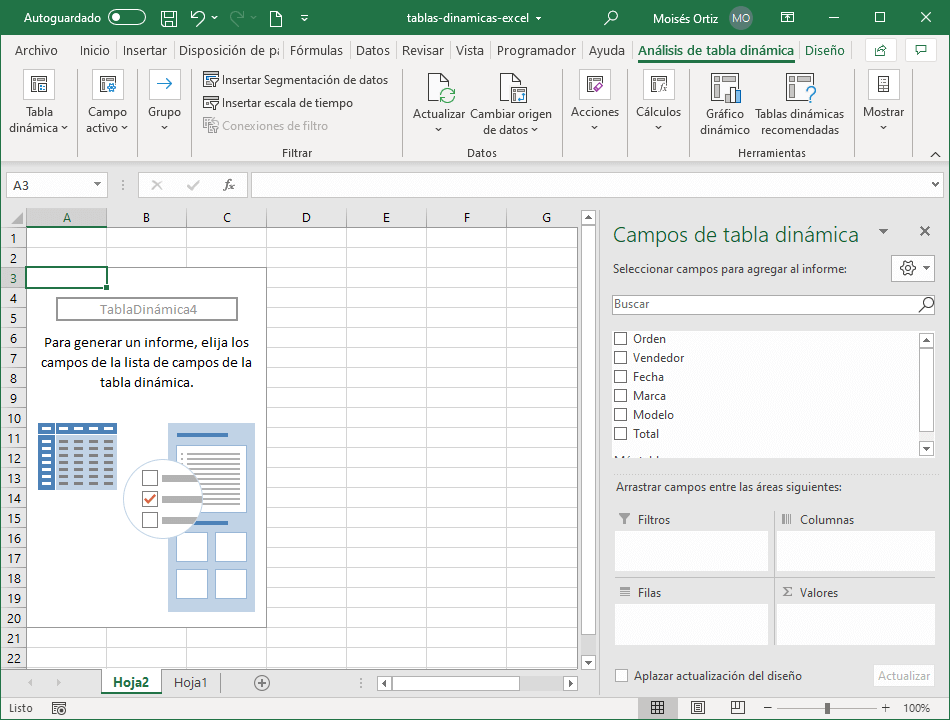The image size is (950, 720).
Task: Open the Name Box dropdown arrow
Action: point(97,184)
